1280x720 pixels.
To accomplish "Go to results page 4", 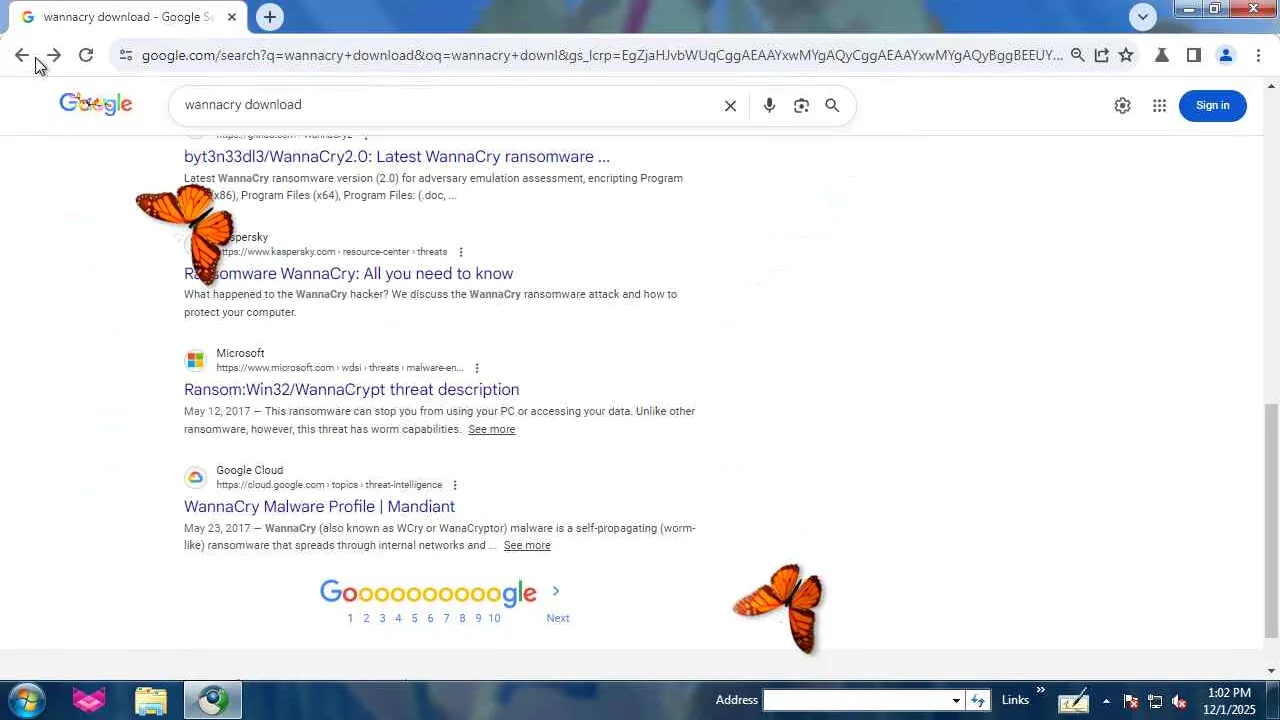I will [398, 618].
